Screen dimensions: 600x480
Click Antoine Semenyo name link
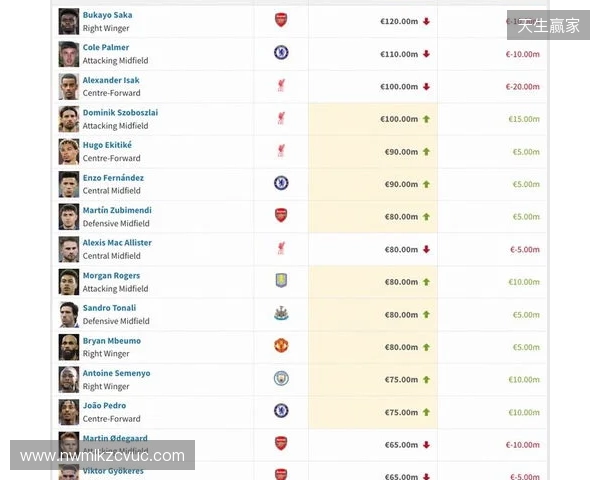click(116, 373)
